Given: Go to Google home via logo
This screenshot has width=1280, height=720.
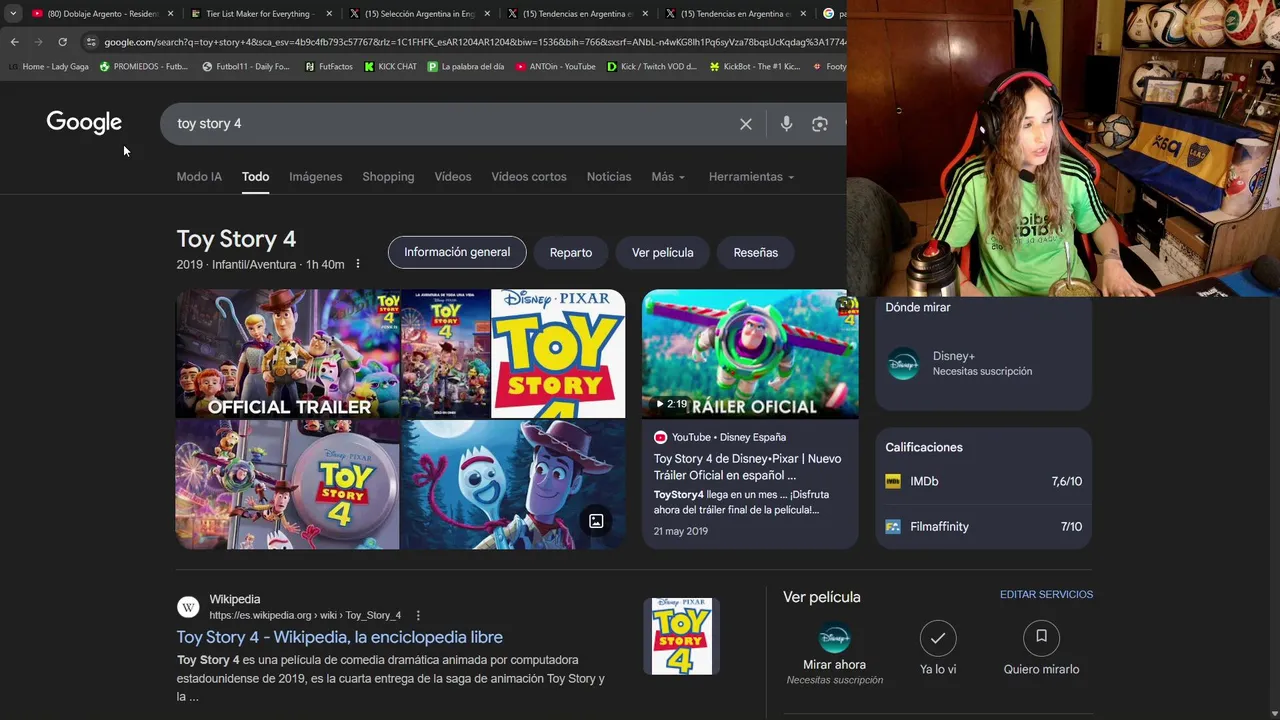Looking at the screenshot, I should click(84, 122).
